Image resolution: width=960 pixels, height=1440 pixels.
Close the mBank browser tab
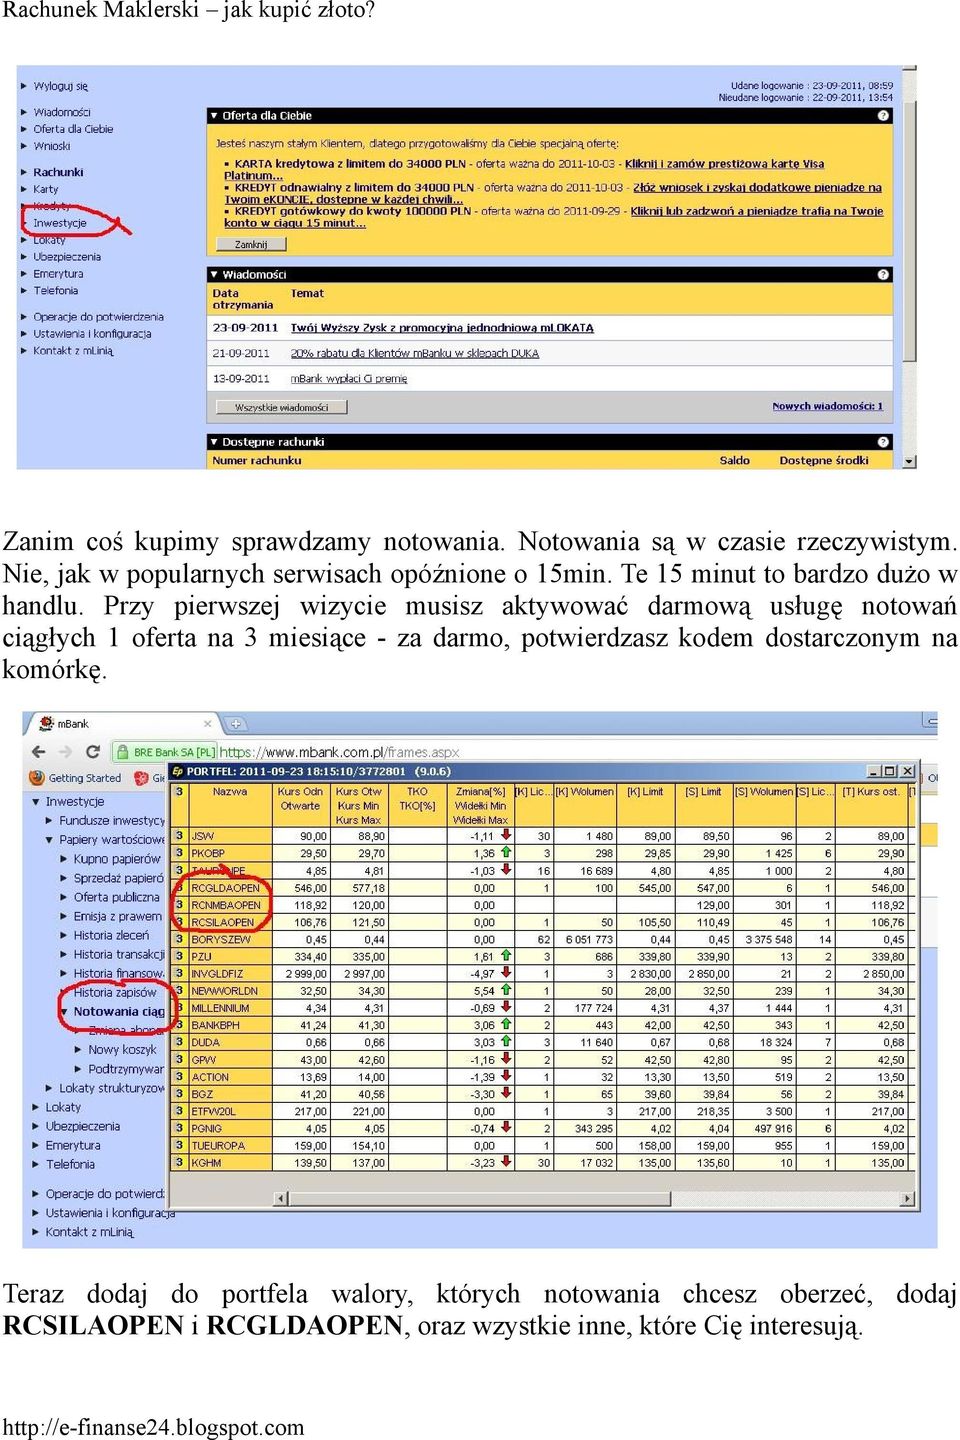point(208,723)
